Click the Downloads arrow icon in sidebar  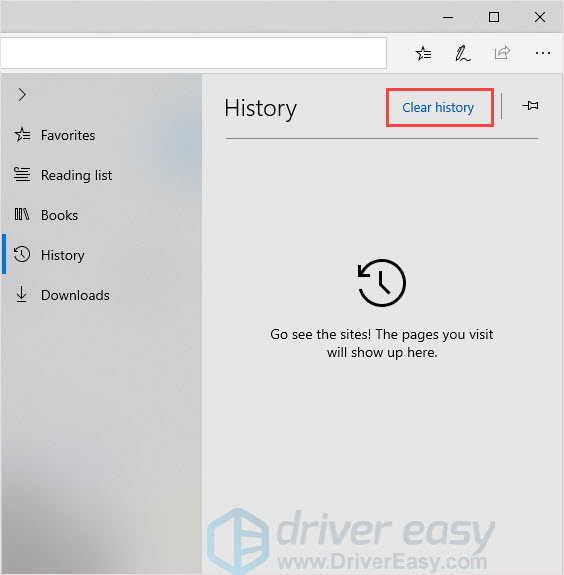pos(21,294)
